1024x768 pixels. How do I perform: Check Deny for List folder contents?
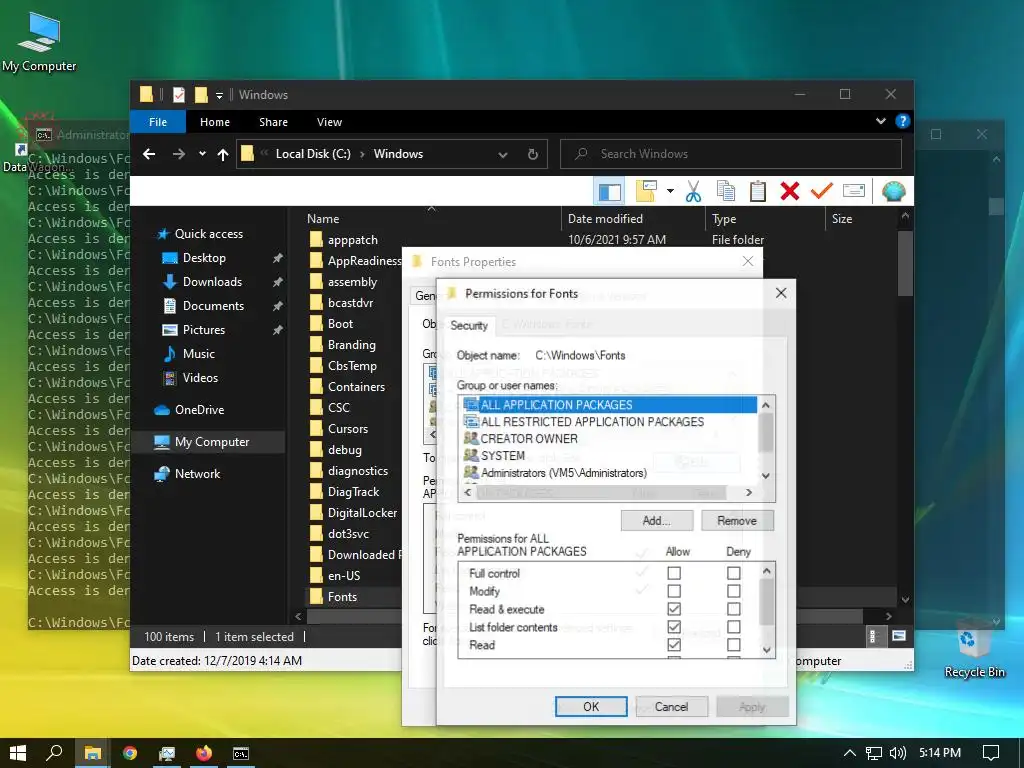tap(733, 627)
